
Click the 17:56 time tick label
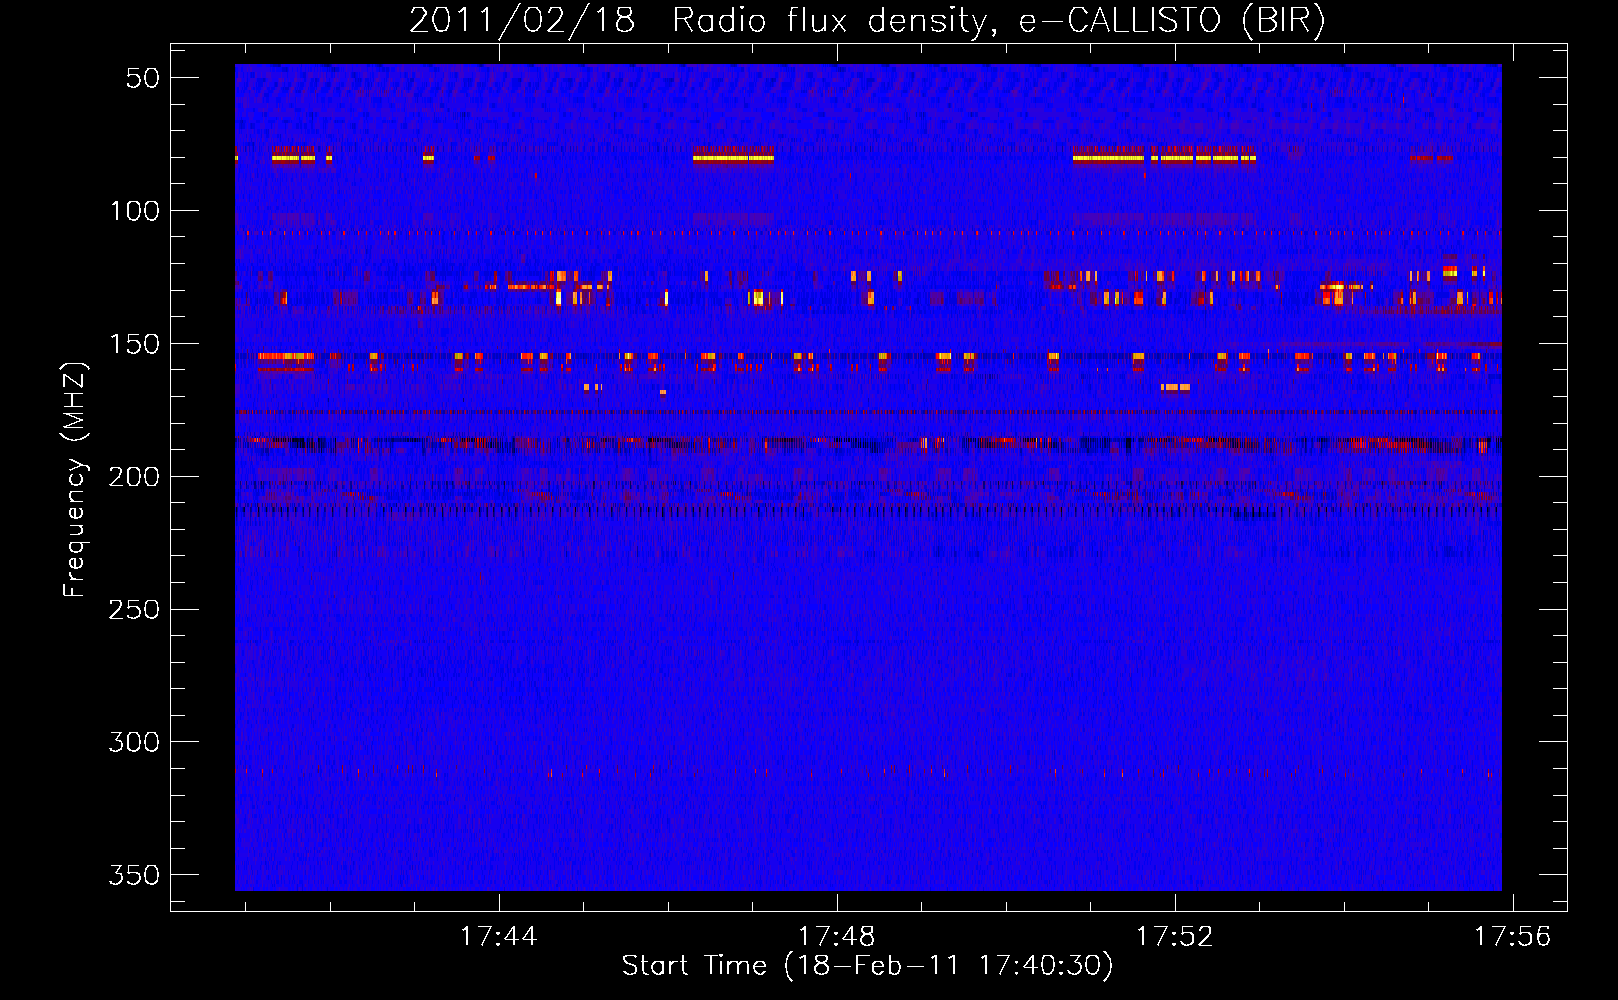pyautogui.click(x=1512, y=937)
